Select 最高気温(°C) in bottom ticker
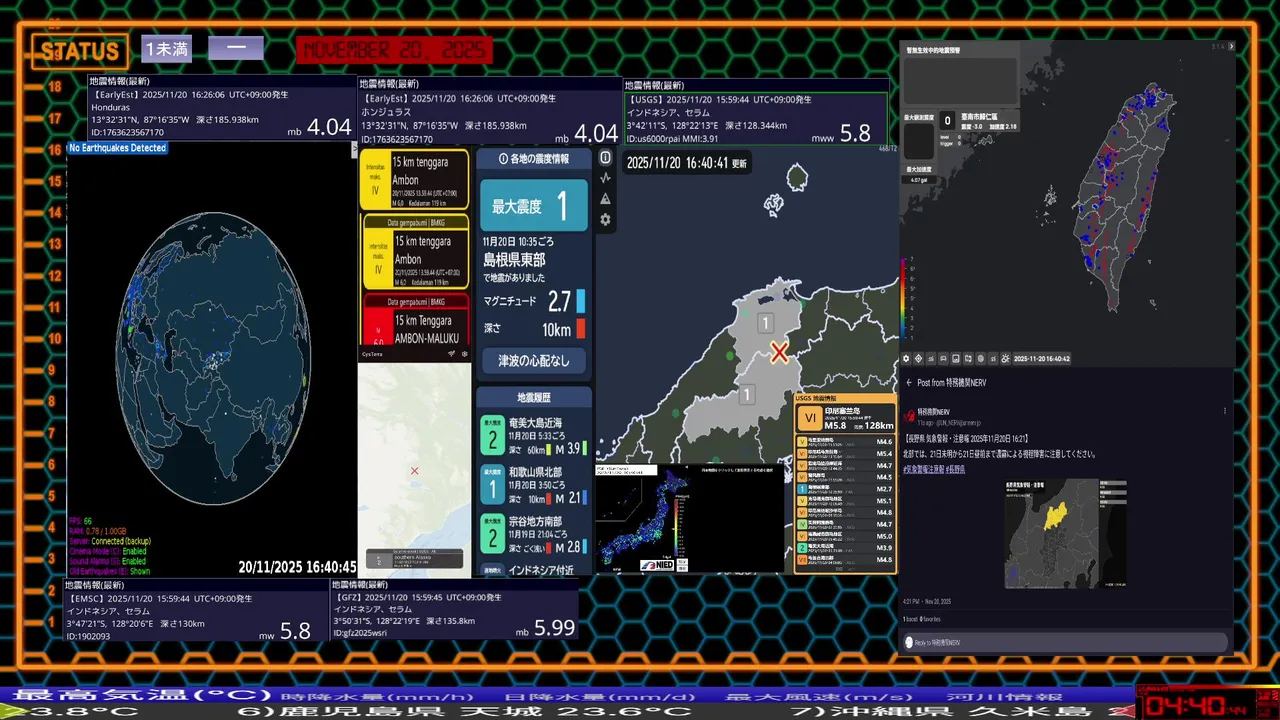This screenshot has height=720, width=1280. pos(141,696)
